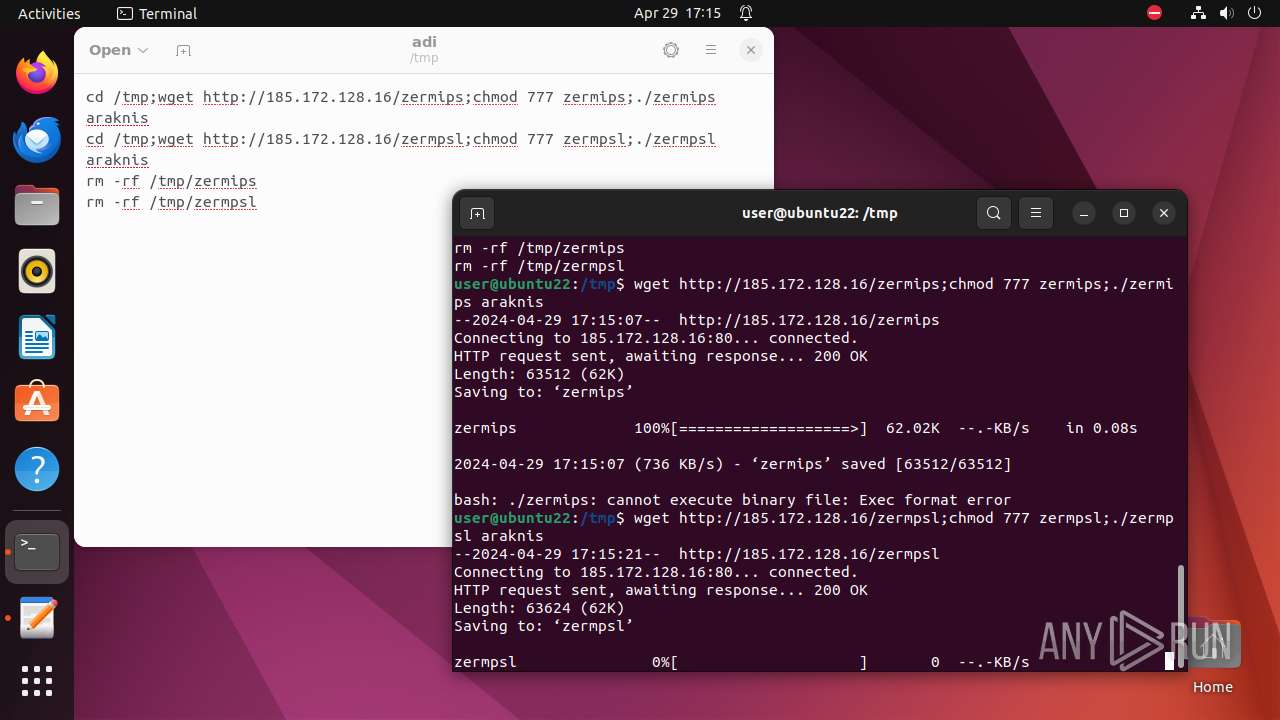1280x720 pixels.
Task: Click 'Exec format error' line in terminal
Action: point(732,500)
